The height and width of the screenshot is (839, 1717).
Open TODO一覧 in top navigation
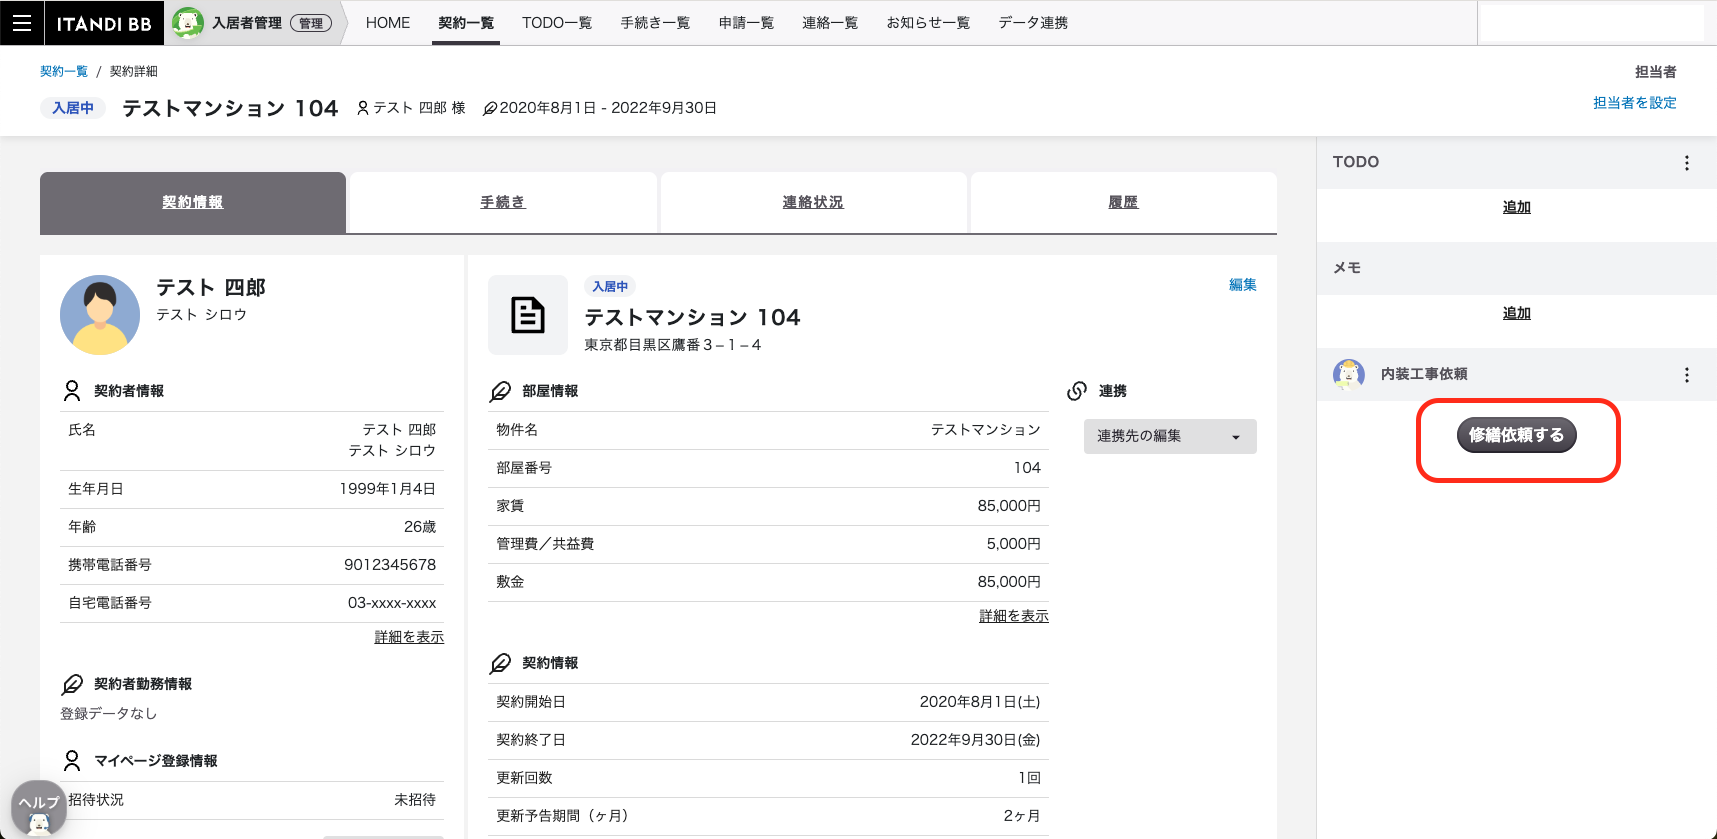pyautogui.click(x=557, y=23)
